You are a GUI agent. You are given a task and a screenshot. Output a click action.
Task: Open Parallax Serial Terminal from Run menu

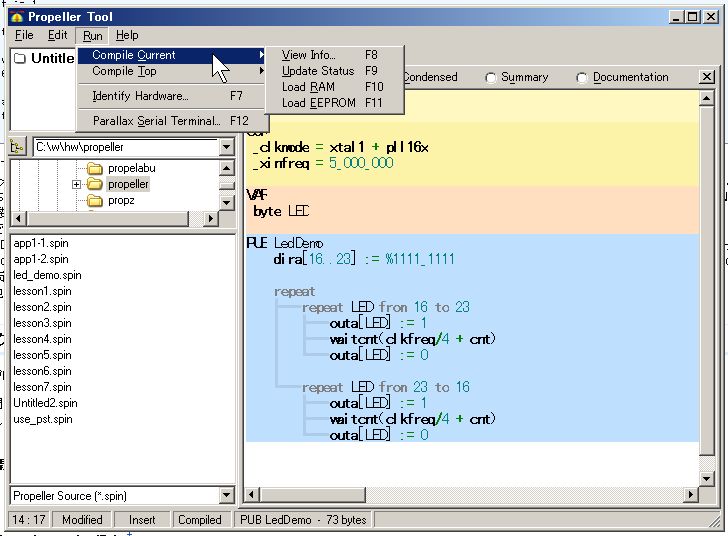pos(155,120)
